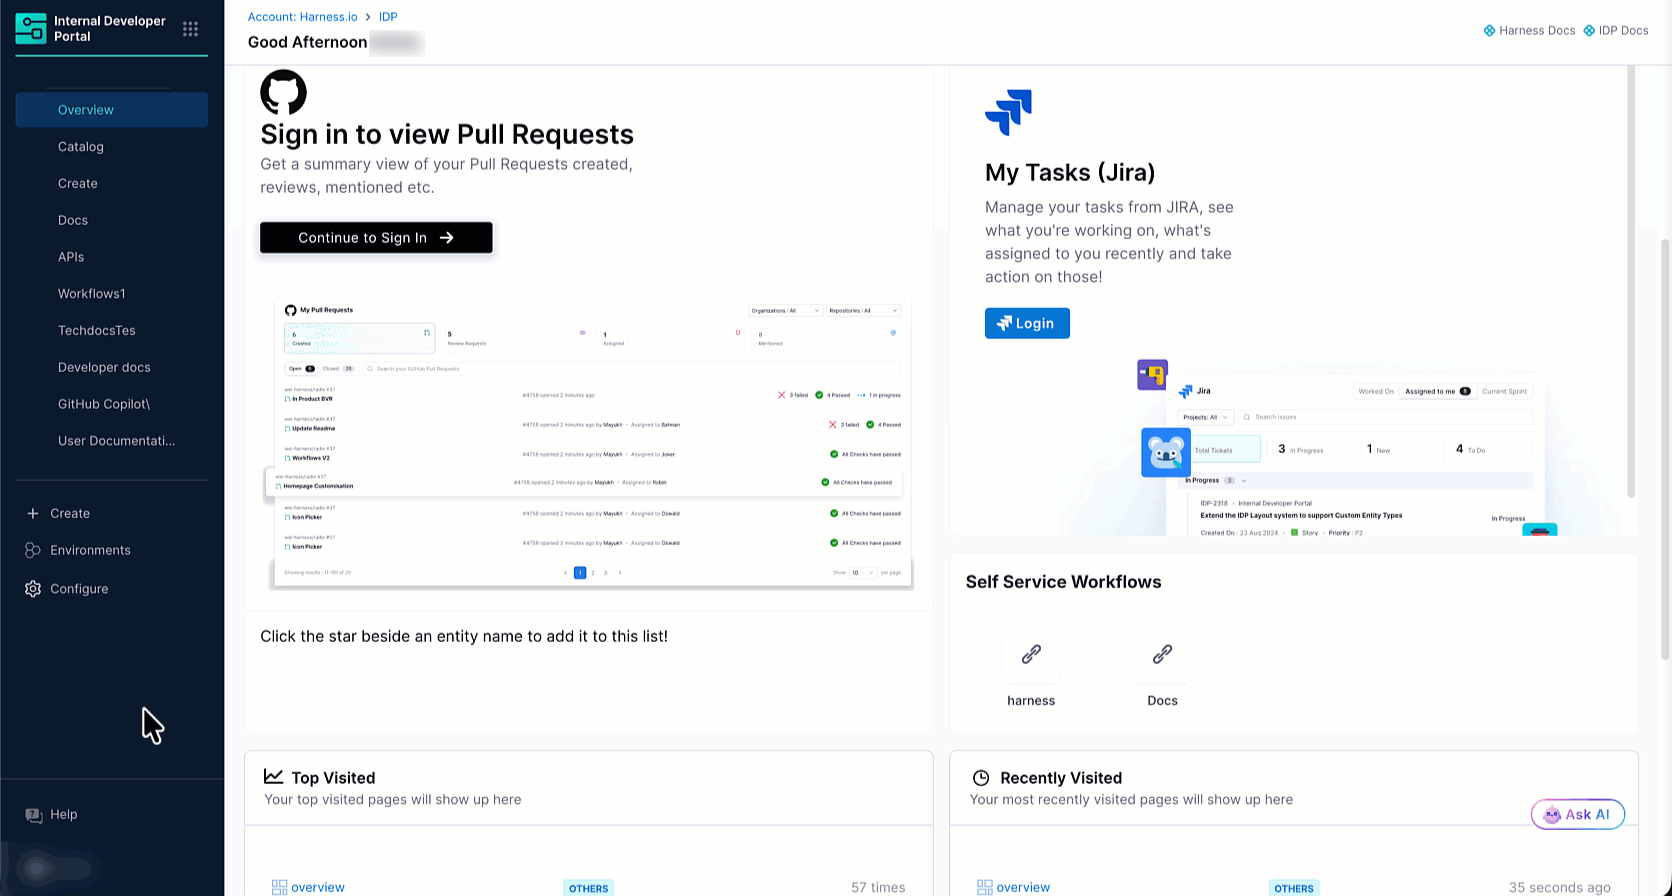Image resolution: width=1672 pixels, height=896 pixels.
Task: Open the app switcher grid icon
Action: tap(190, 29)
